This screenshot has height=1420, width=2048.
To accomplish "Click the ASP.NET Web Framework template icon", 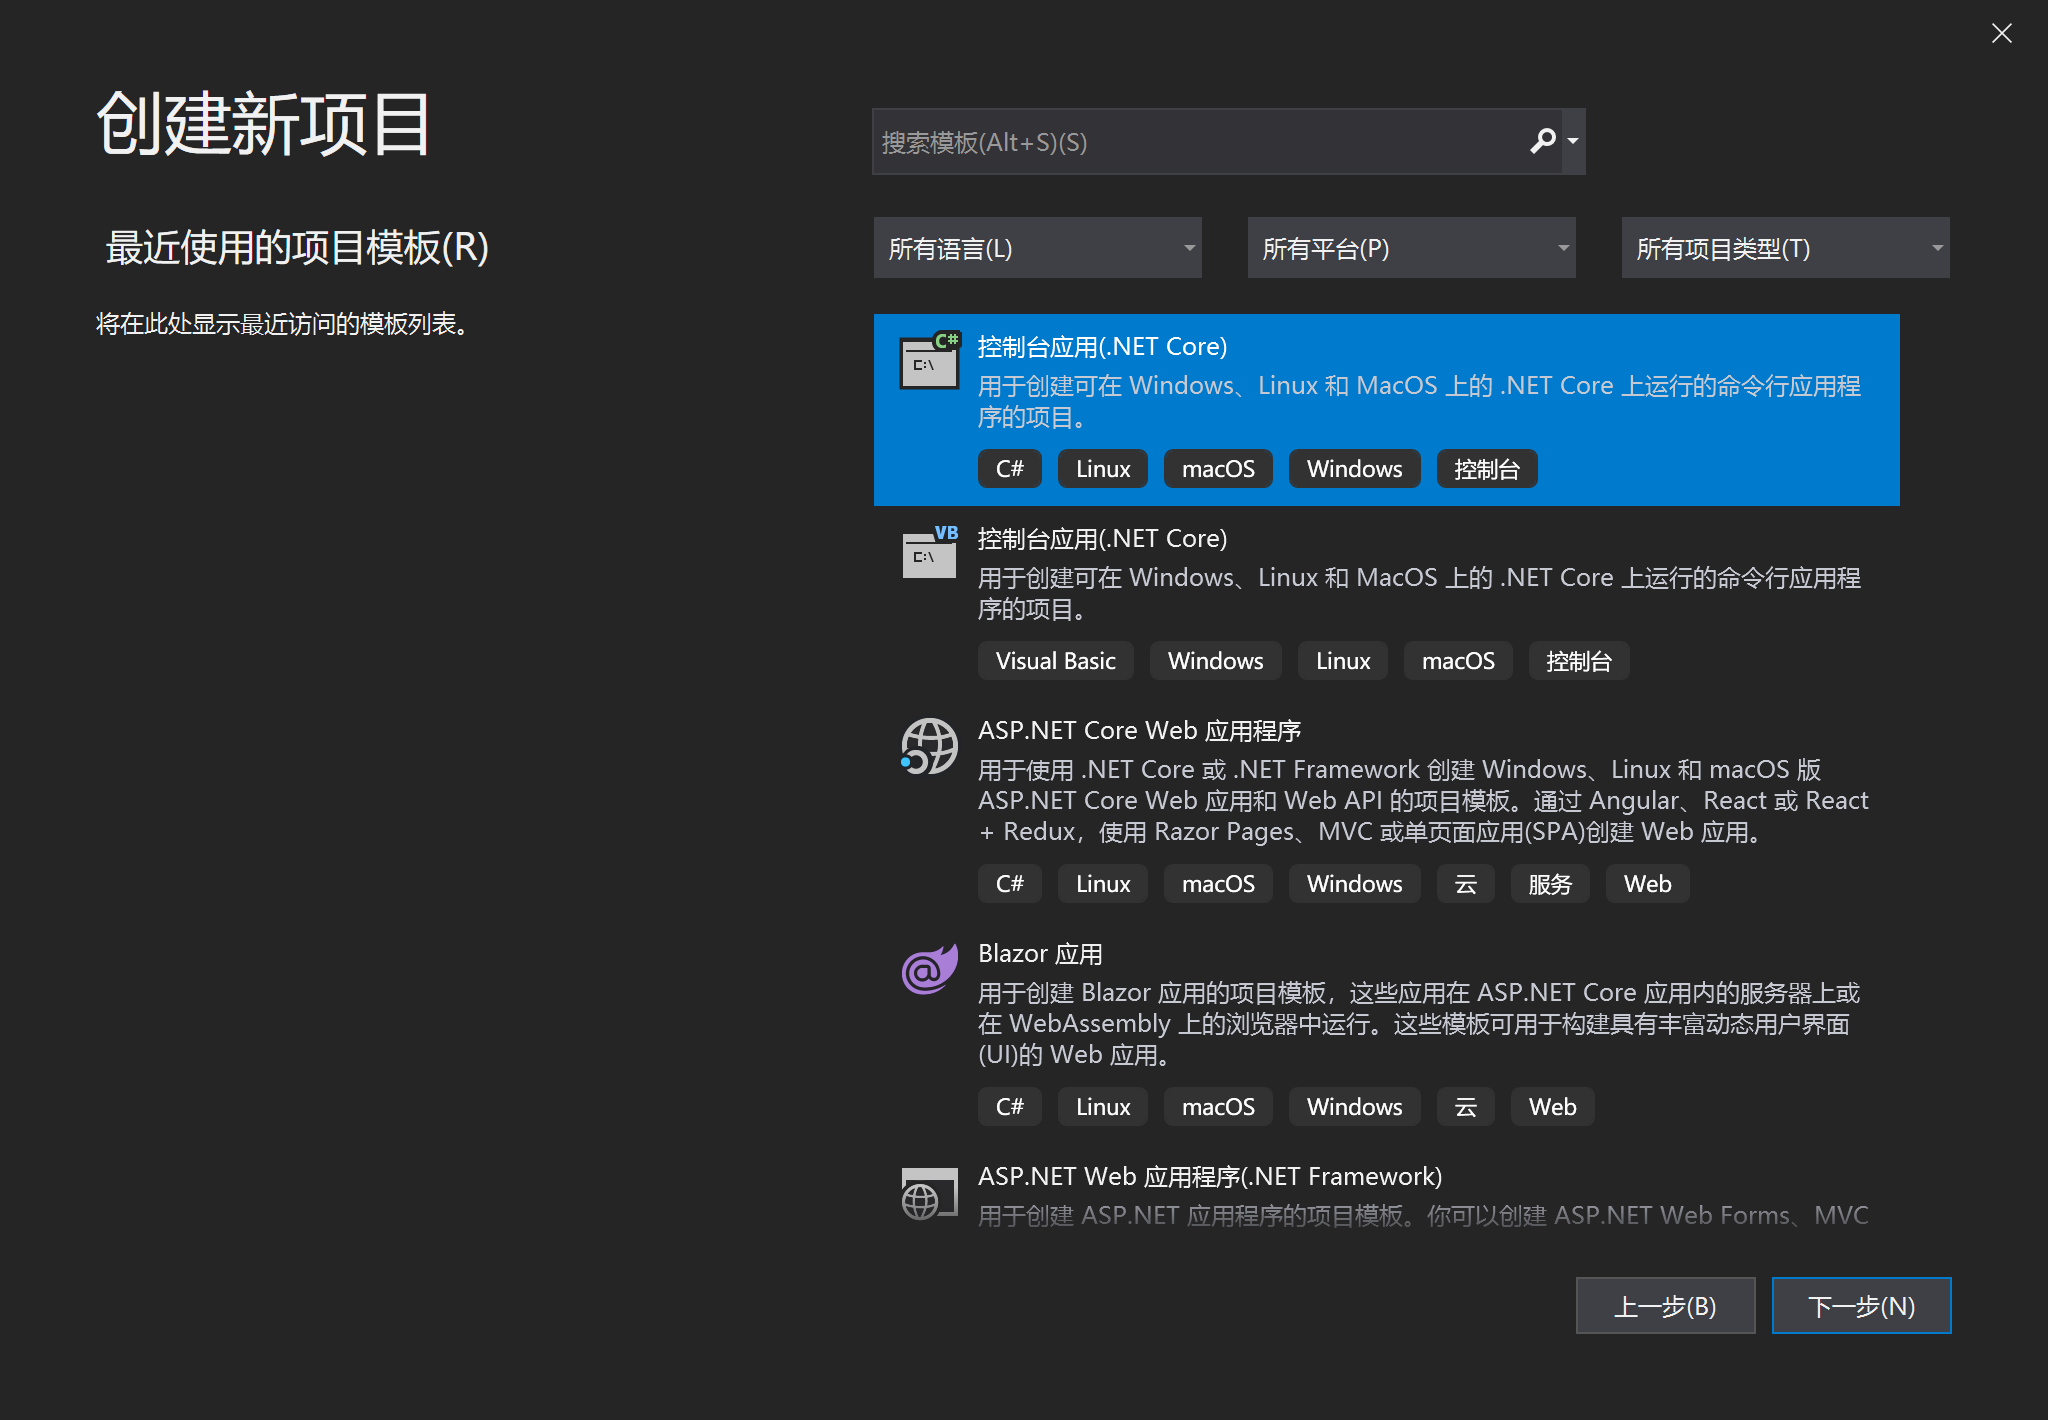I will click(930, 1194).
